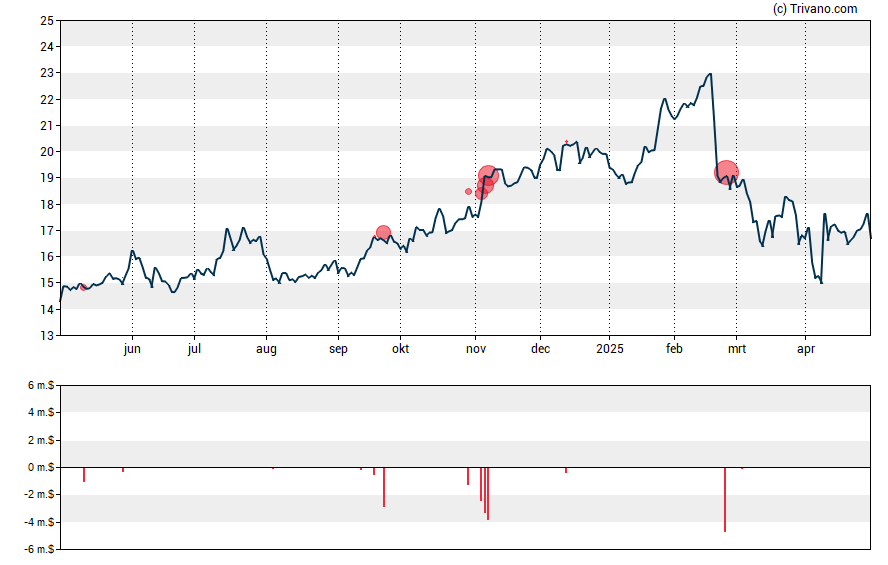The image size is (888, 565).
Task: Click the 'dec' x-axis label
Action: pyautogui.click(x=540, y=349)
